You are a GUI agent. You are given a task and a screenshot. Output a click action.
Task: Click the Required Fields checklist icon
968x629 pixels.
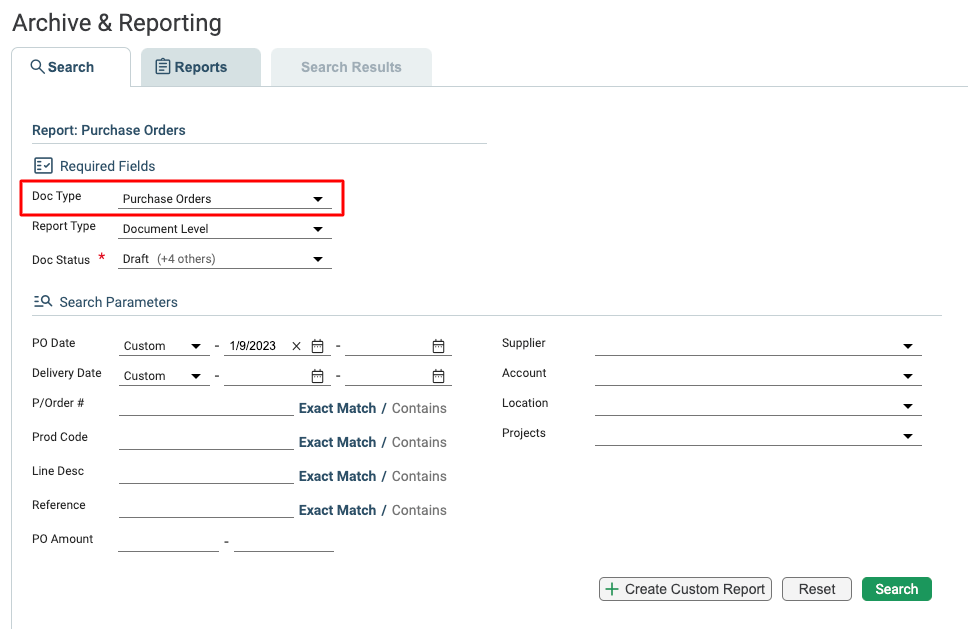[x=43, y=165]
